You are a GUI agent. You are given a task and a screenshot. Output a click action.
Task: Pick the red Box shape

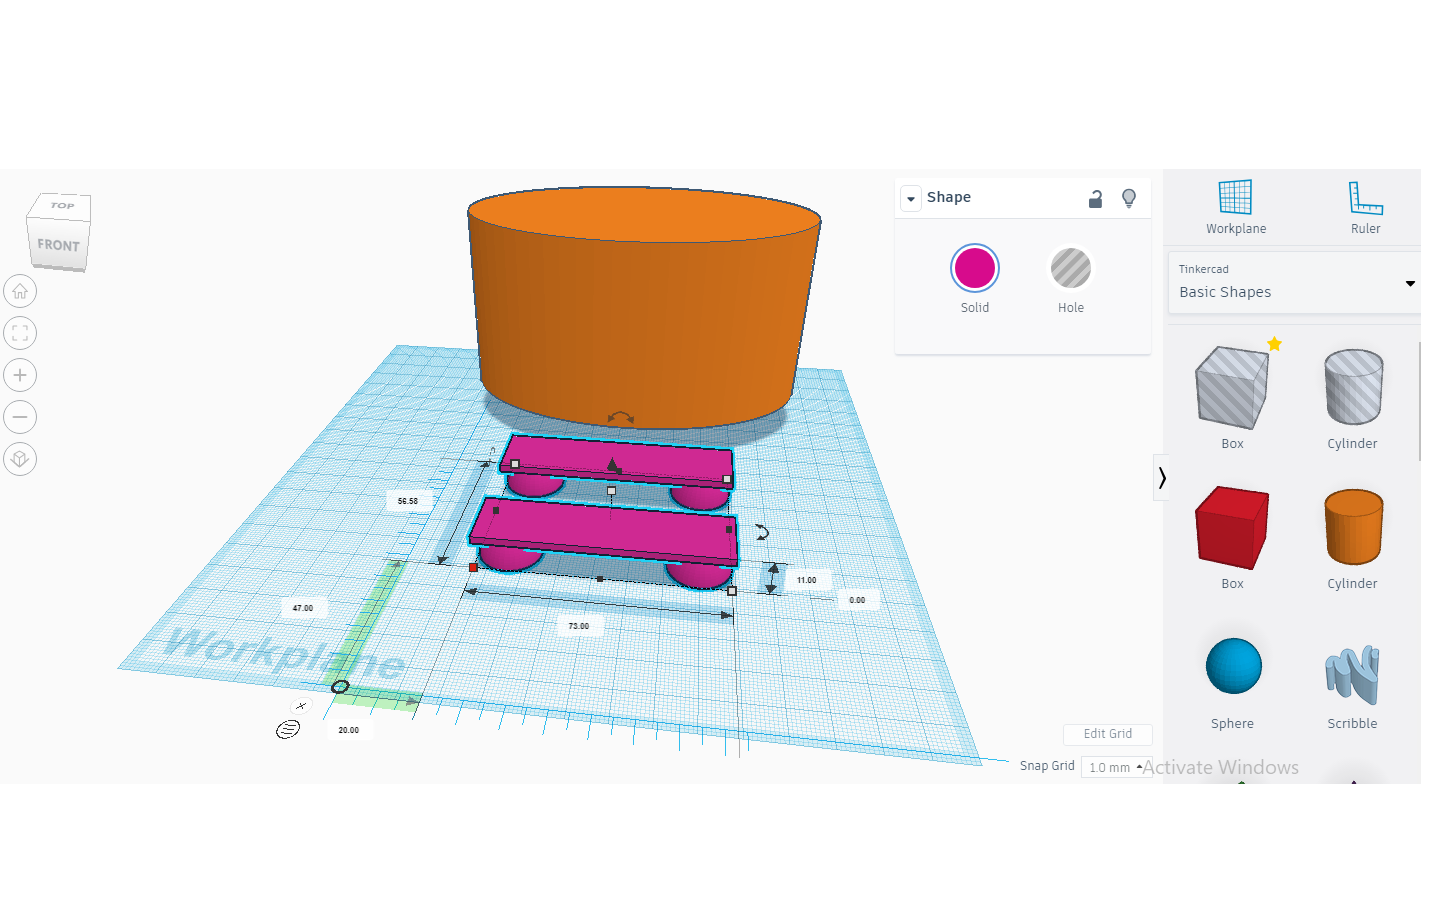1232,528
